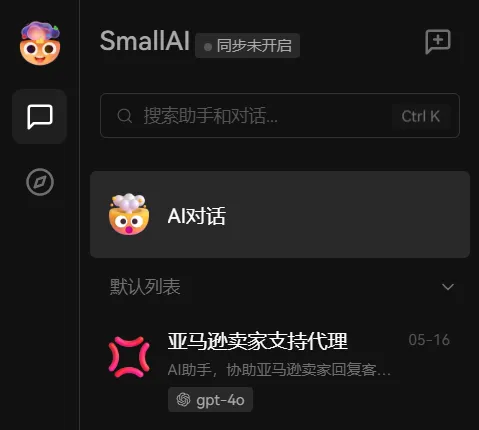The image size is (479, 430).
Task: Click the magnifier search icon
Action: [125, 116]
